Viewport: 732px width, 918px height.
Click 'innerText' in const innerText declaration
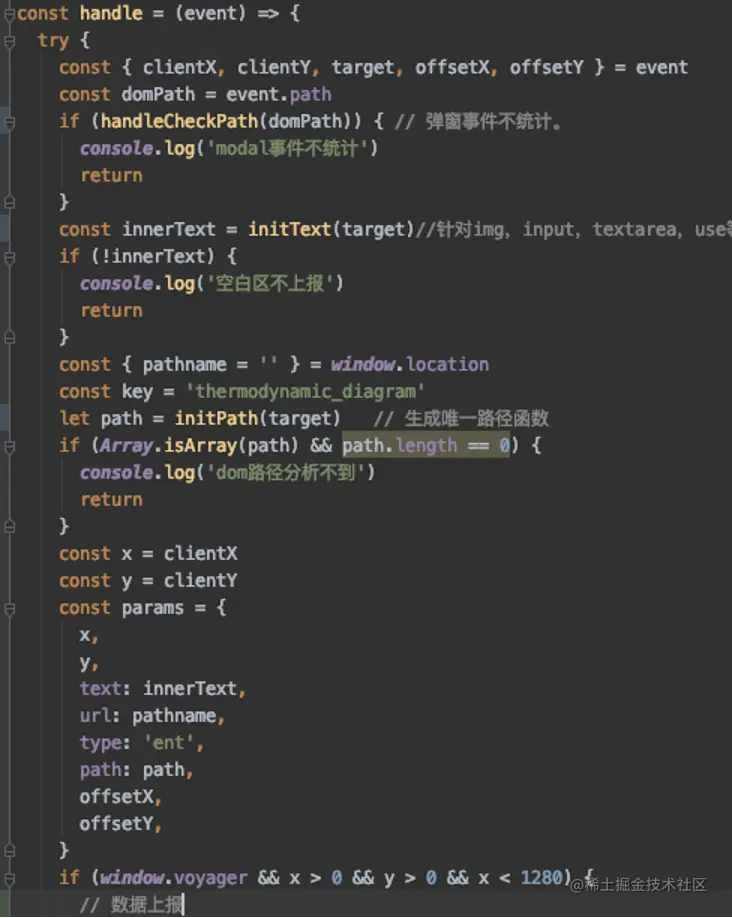(169, 230)
